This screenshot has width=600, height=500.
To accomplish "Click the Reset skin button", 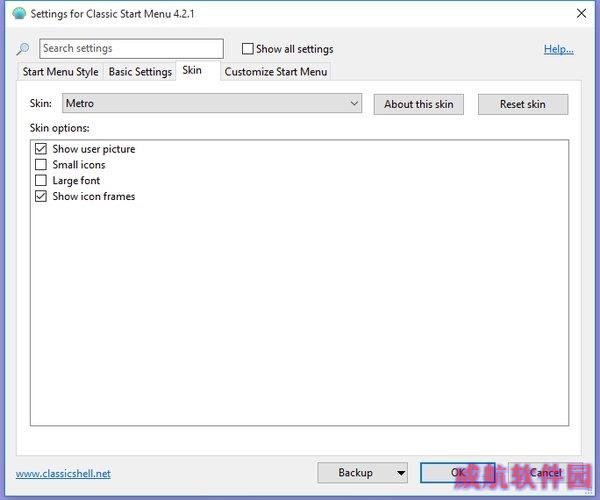I will 523,104.
